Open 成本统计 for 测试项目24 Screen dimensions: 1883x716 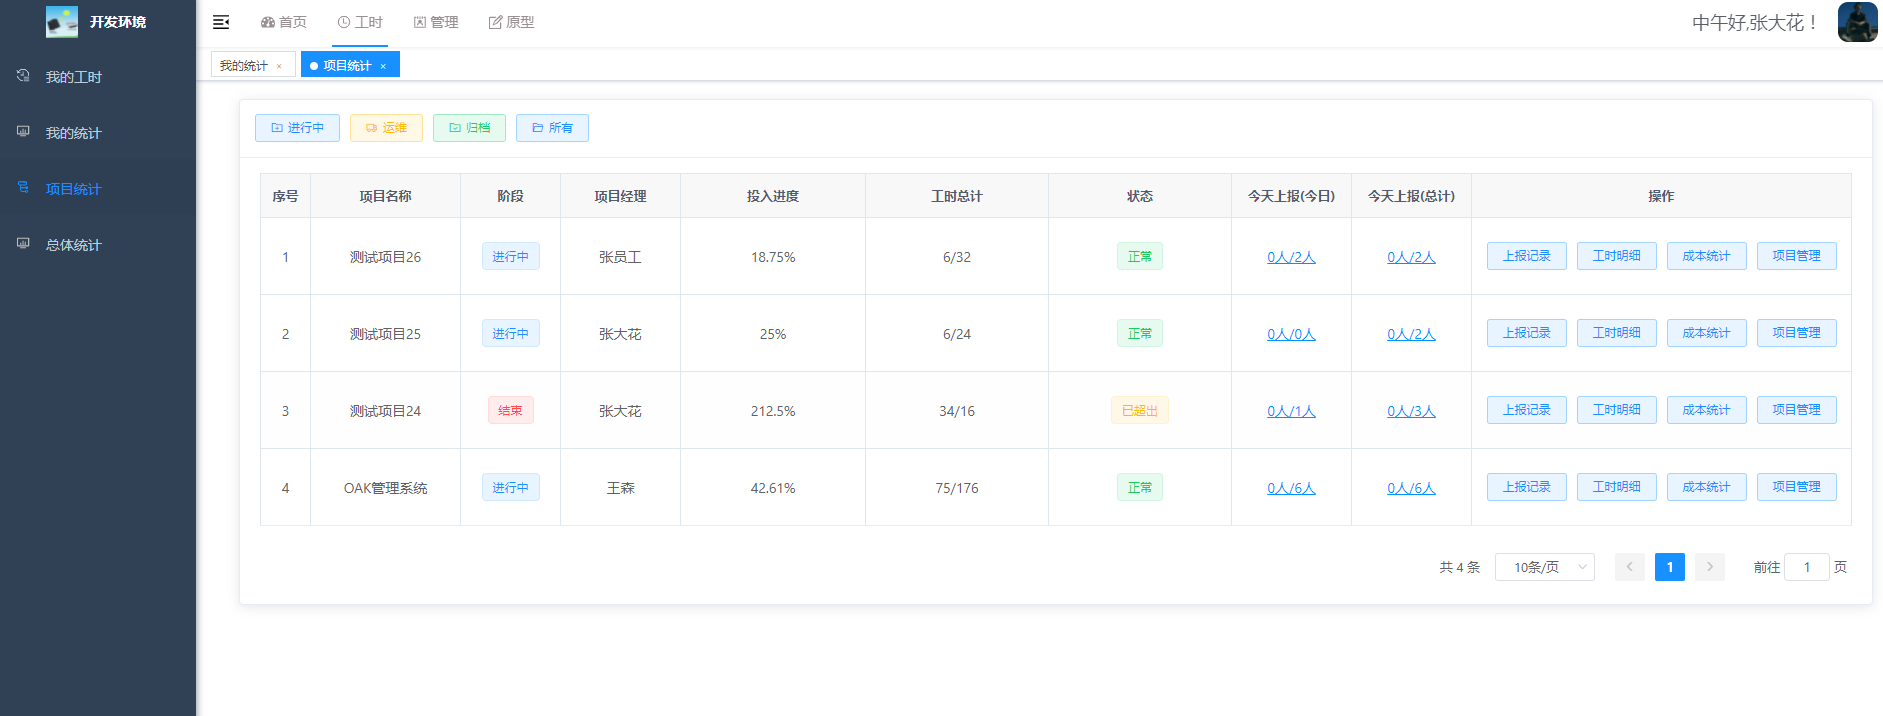pyautogui.click(x=1706, y=410)
